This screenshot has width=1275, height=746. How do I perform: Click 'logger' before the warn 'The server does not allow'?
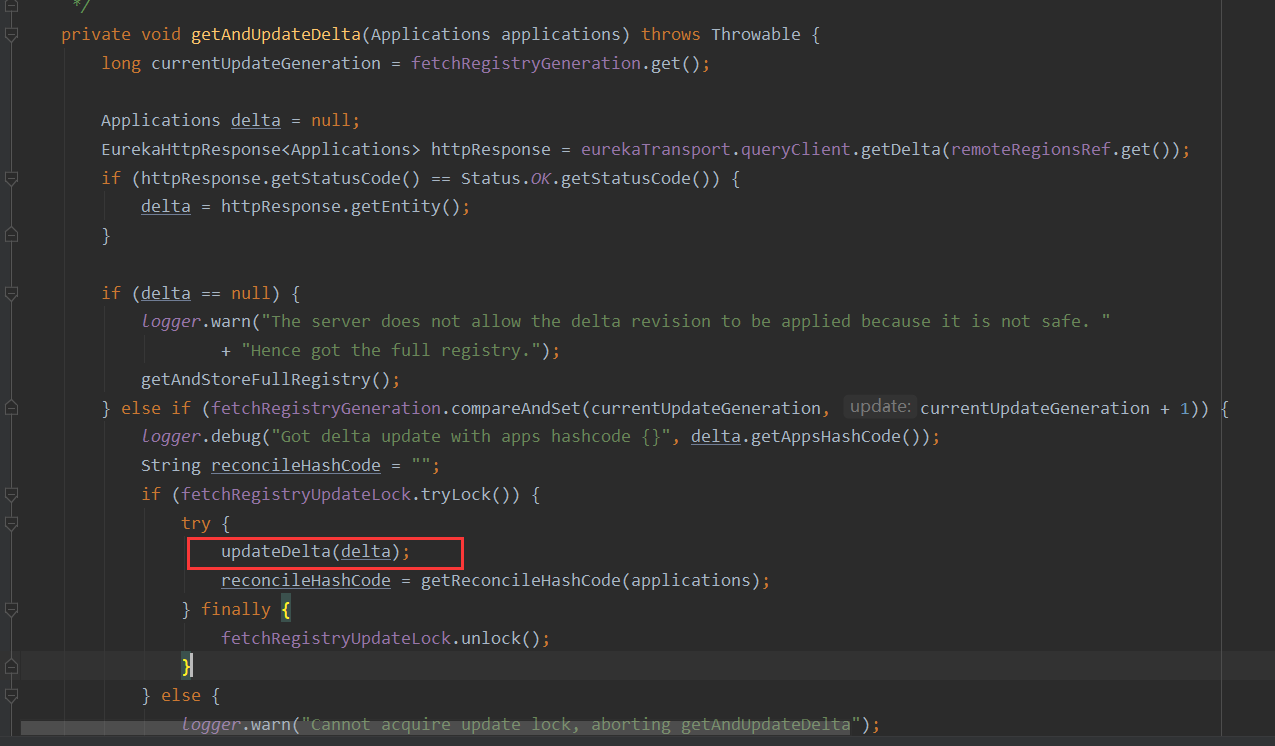(x=171, y=322)
